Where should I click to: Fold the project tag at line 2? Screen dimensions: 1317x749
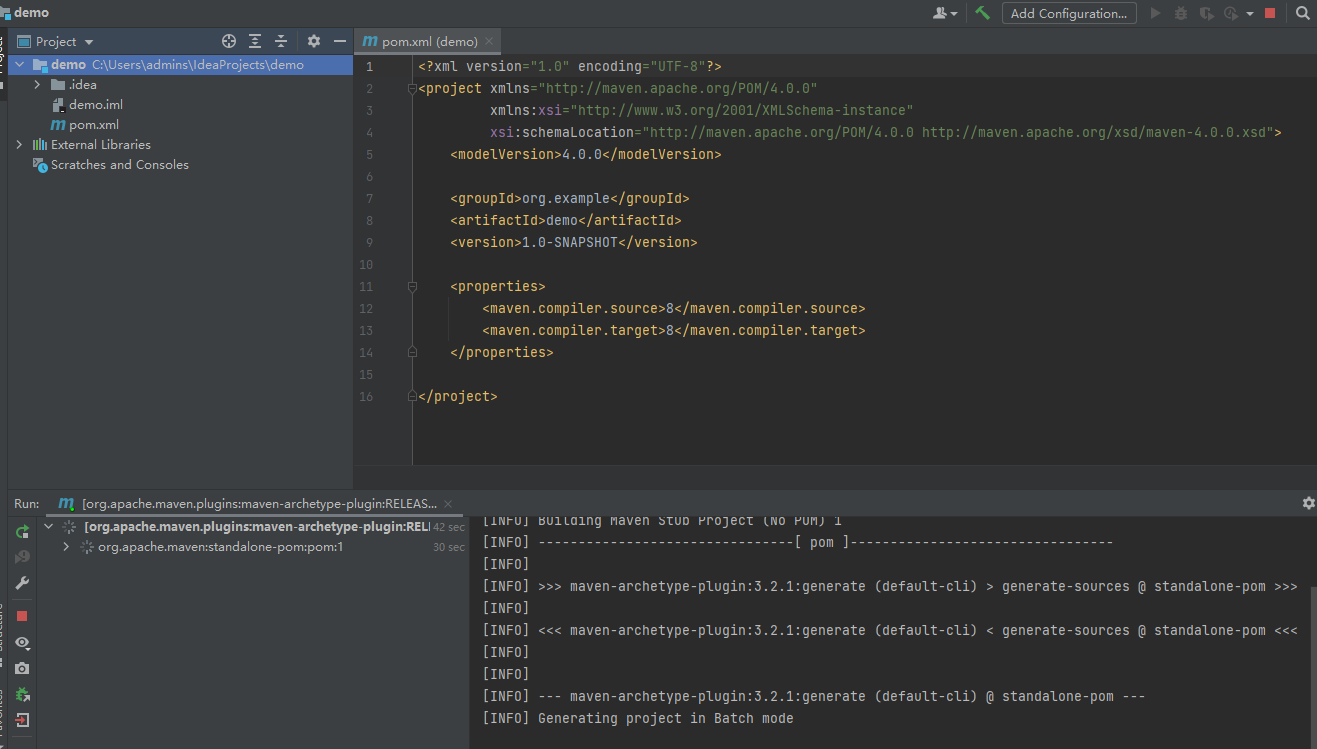411,88
